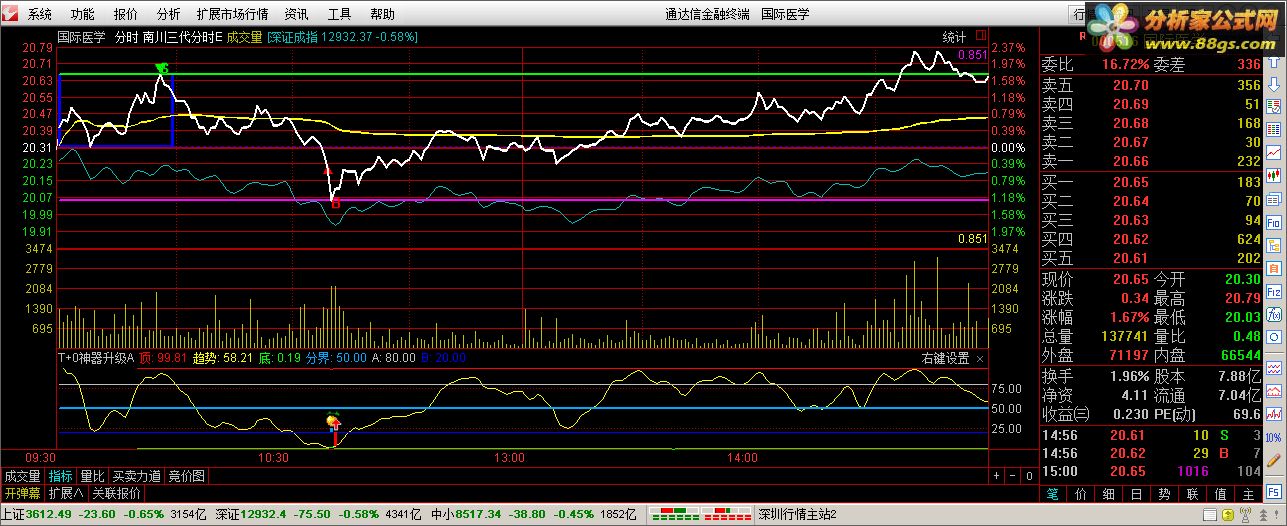Image resolution: width=1287 pixels, height=526 pixels.
Task: Click the news document sidebar icon
Action: pos(1273,199)
